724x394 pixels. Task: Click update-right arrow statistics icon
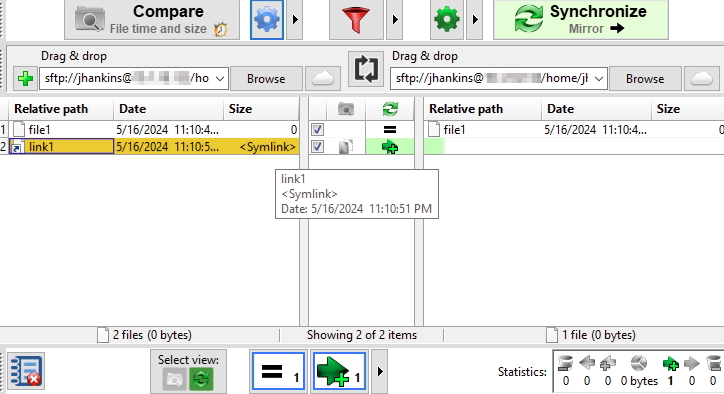(692, 363)
